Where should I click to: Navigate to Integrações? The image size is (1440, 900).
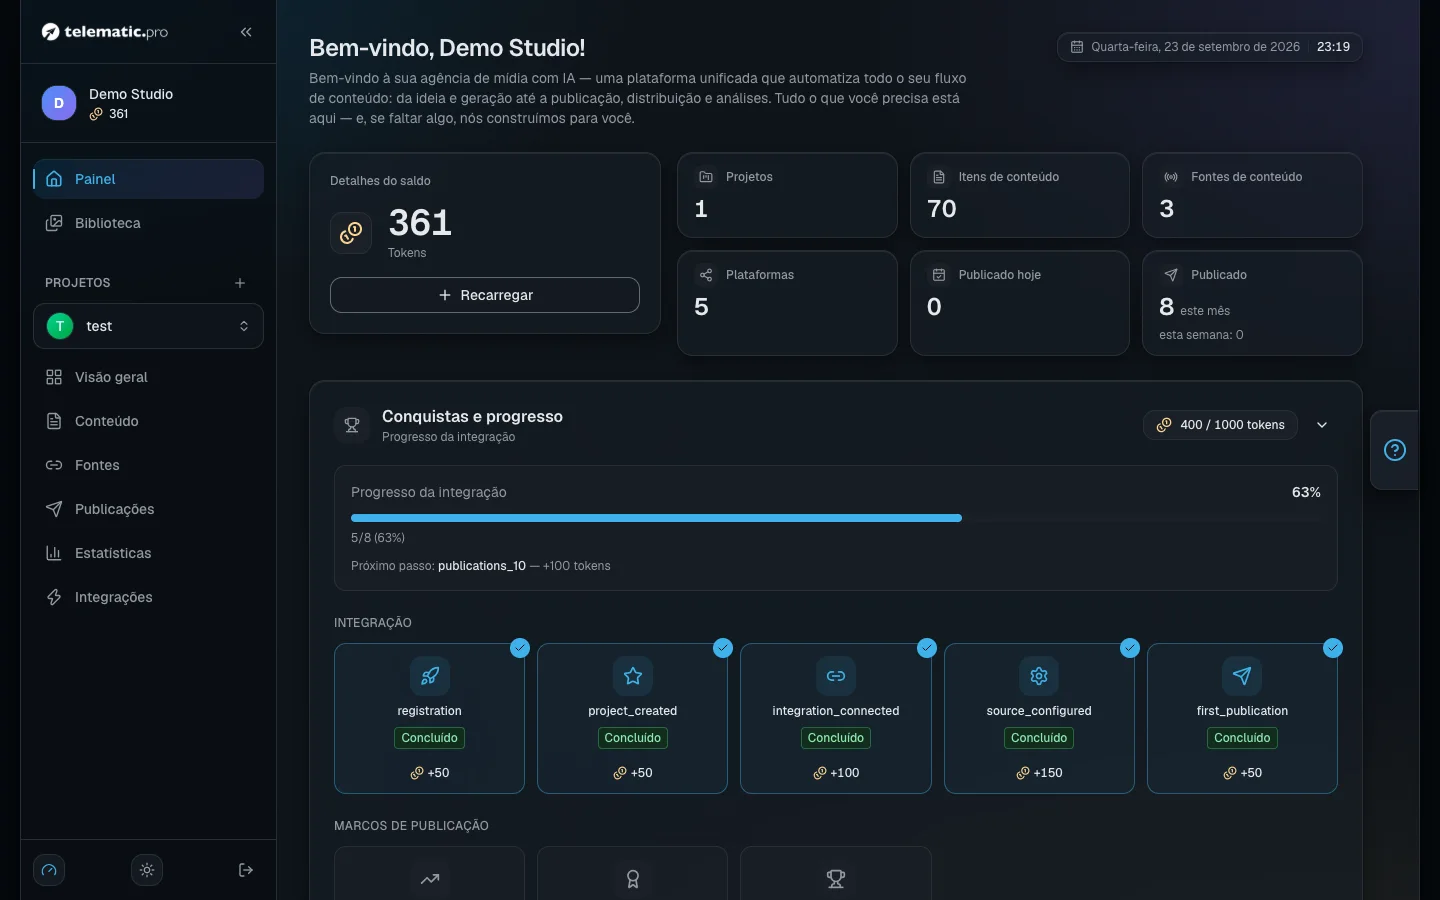[x=148, y=597]
